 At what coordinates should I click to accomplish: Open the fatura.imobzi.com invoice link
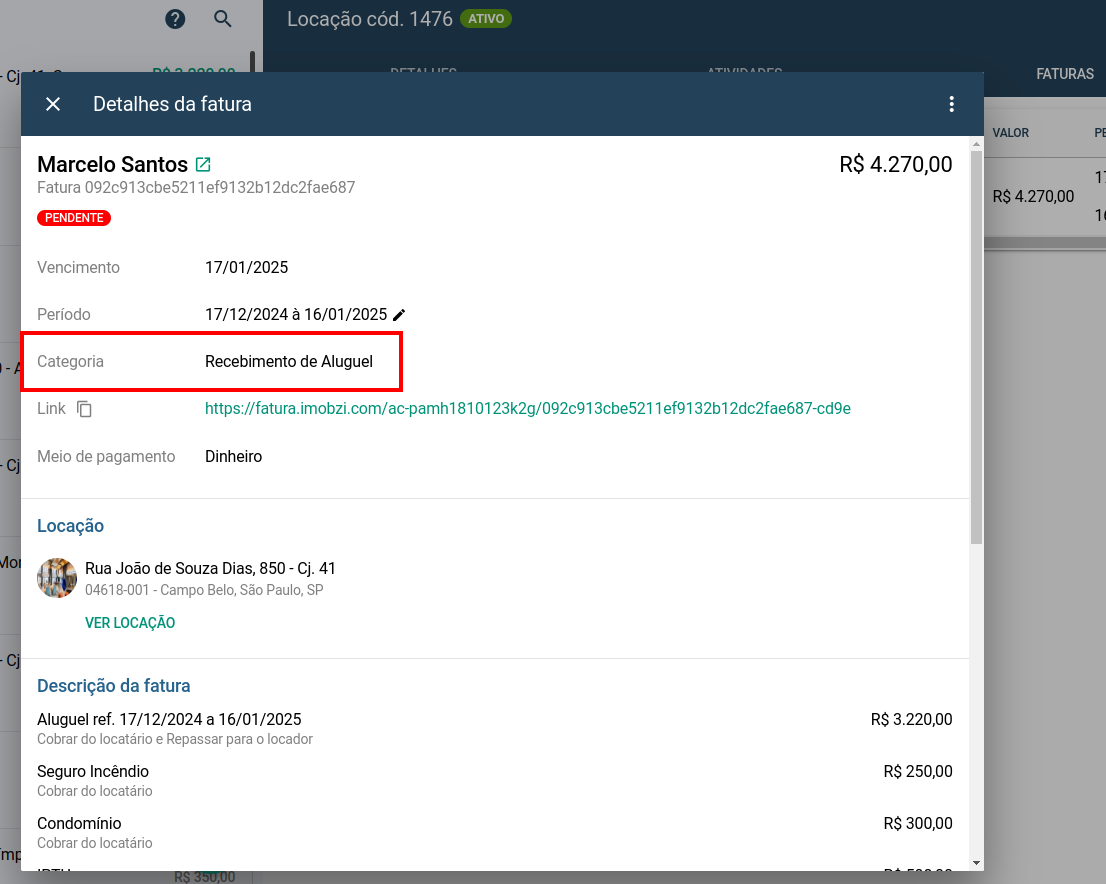click(528, 408)
